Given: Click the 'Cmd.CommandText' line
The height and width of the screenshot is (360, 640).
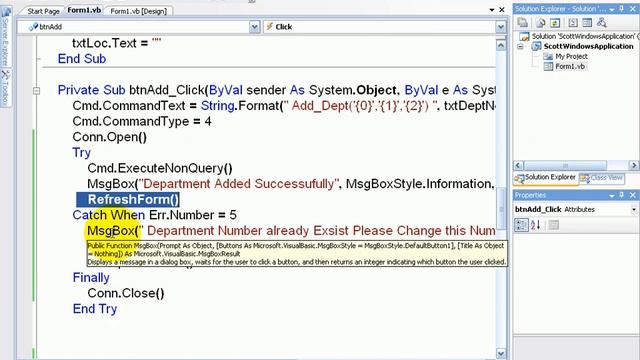Looking at the screenshot, I should pos(284,106).
